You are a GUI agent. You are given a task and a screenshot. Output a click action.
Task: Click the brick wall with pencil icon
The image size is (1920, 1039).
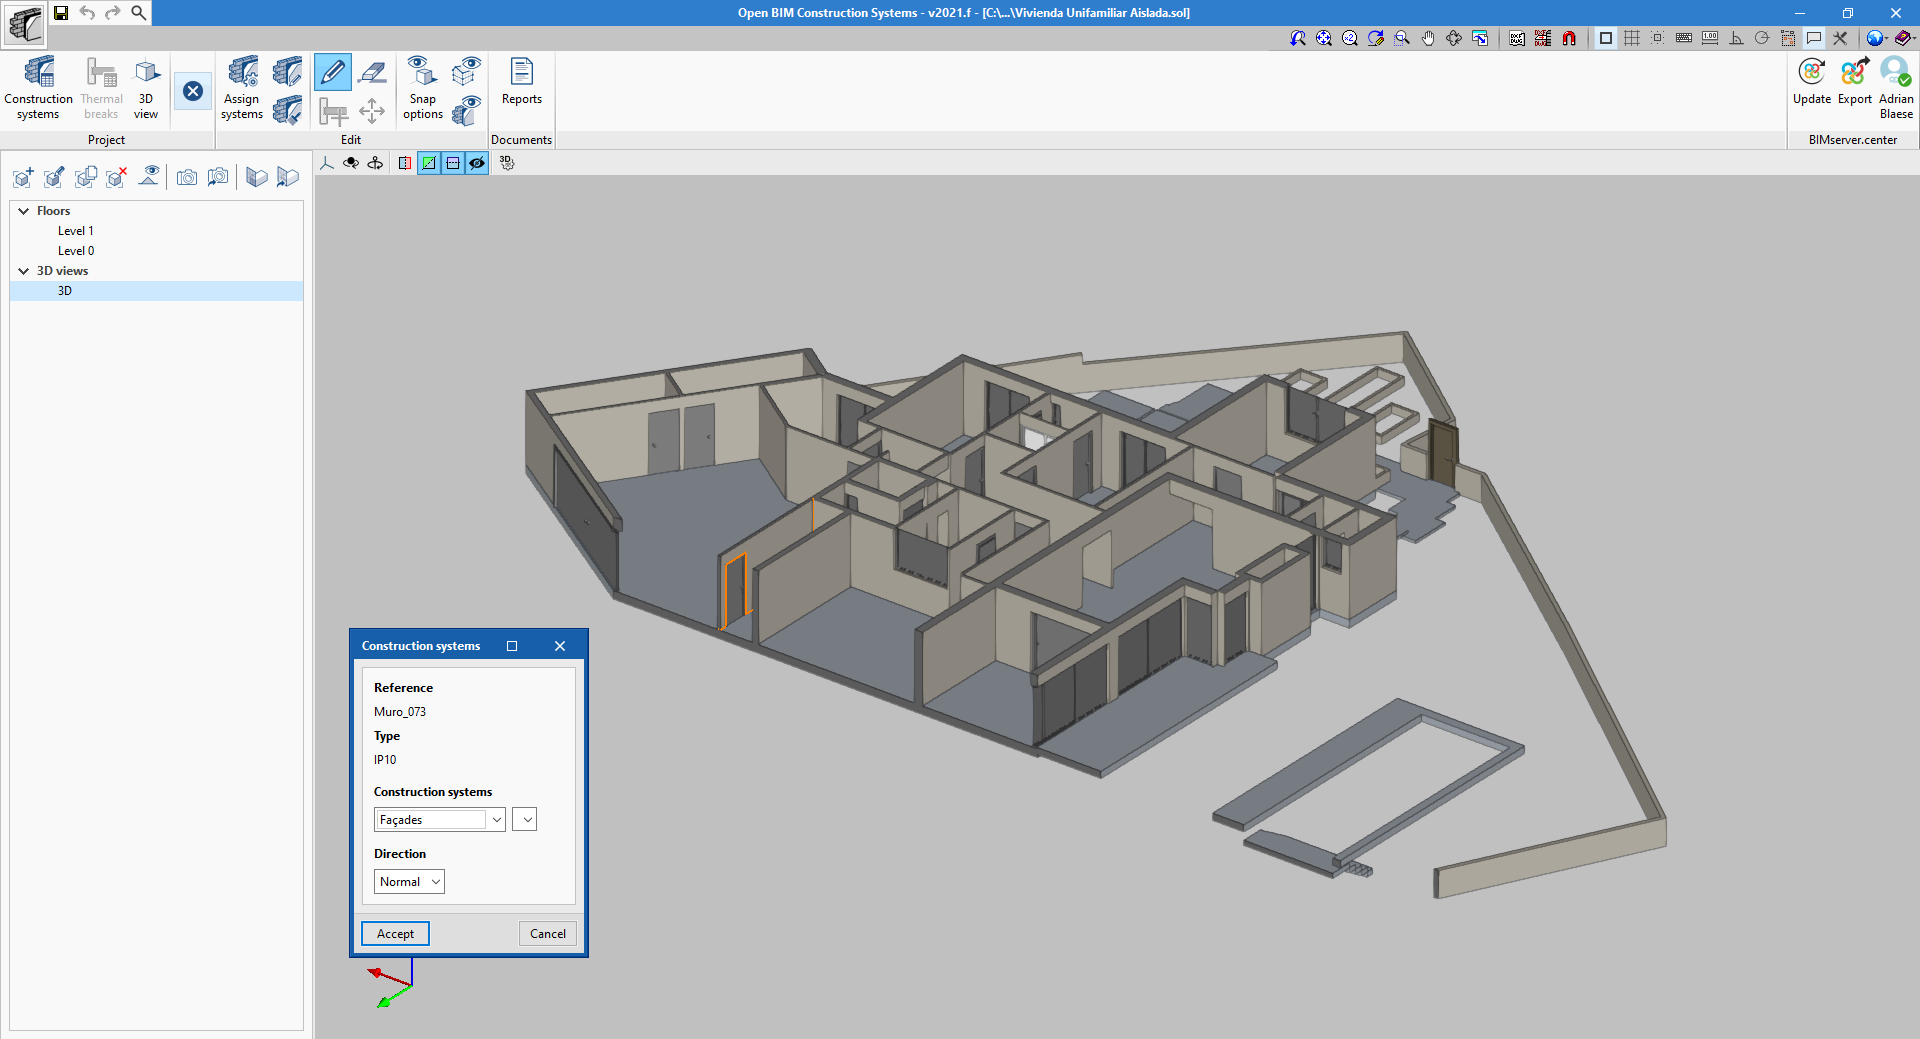click(x=287, y=72)
